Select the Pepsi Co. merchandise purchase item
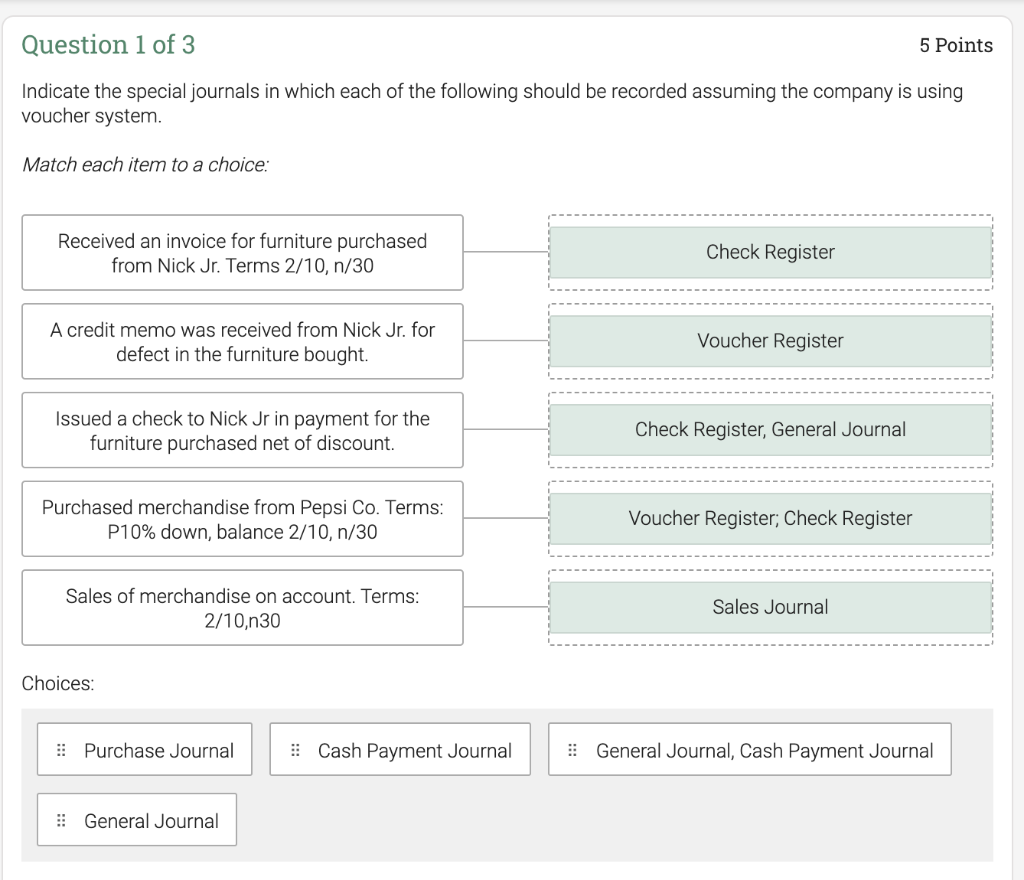Image resolution: width=1024 pixels, height=880 pixels. [x=242, y=519]
